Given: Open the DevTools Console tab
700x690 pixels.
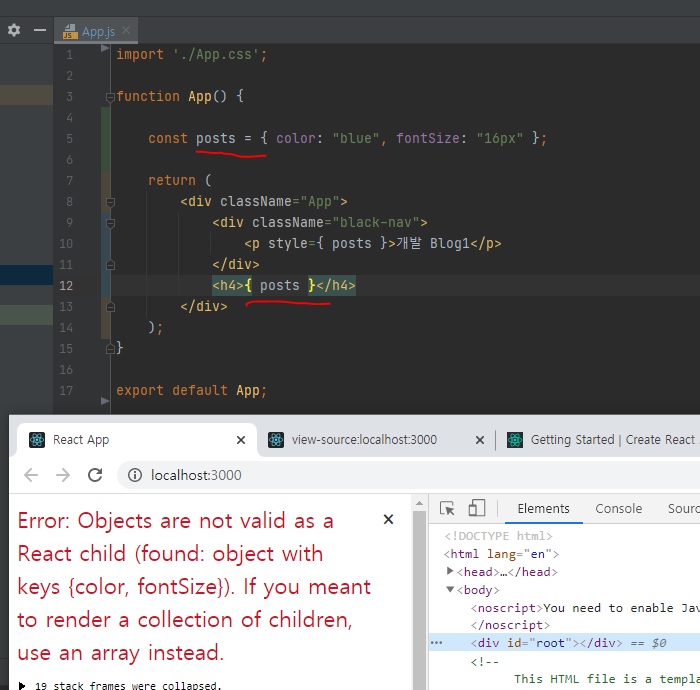Looking at the screenshot, I should pos(619,509).
